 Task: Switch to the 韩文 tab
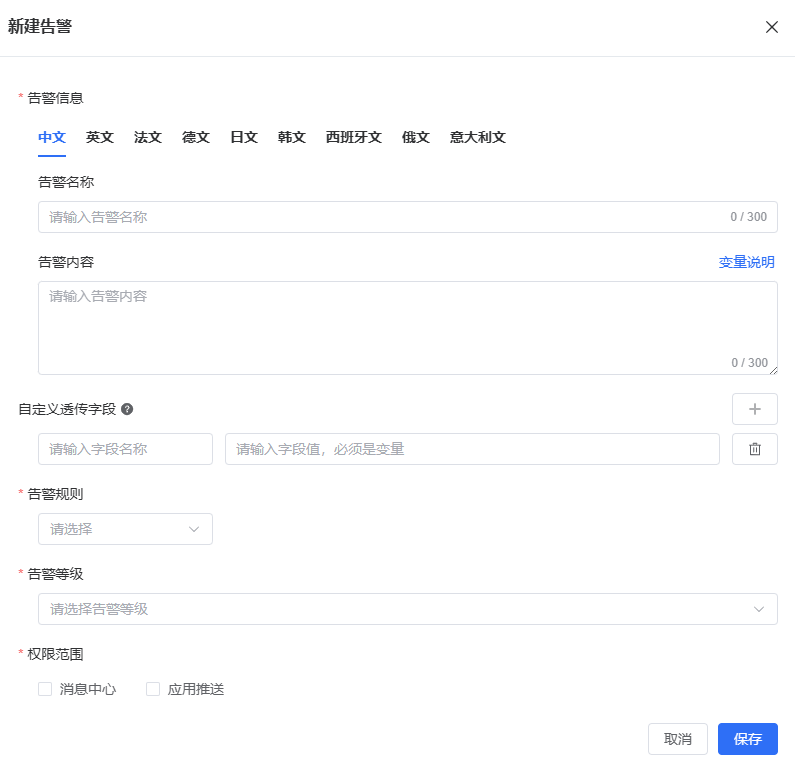coord(292,137)
